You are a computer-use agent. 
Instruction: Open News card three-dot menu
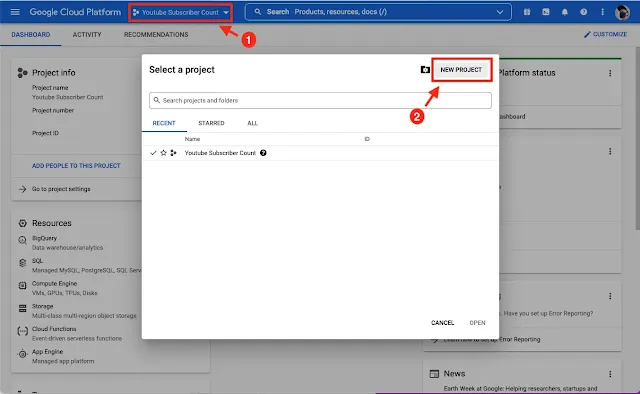coord(610,374)
